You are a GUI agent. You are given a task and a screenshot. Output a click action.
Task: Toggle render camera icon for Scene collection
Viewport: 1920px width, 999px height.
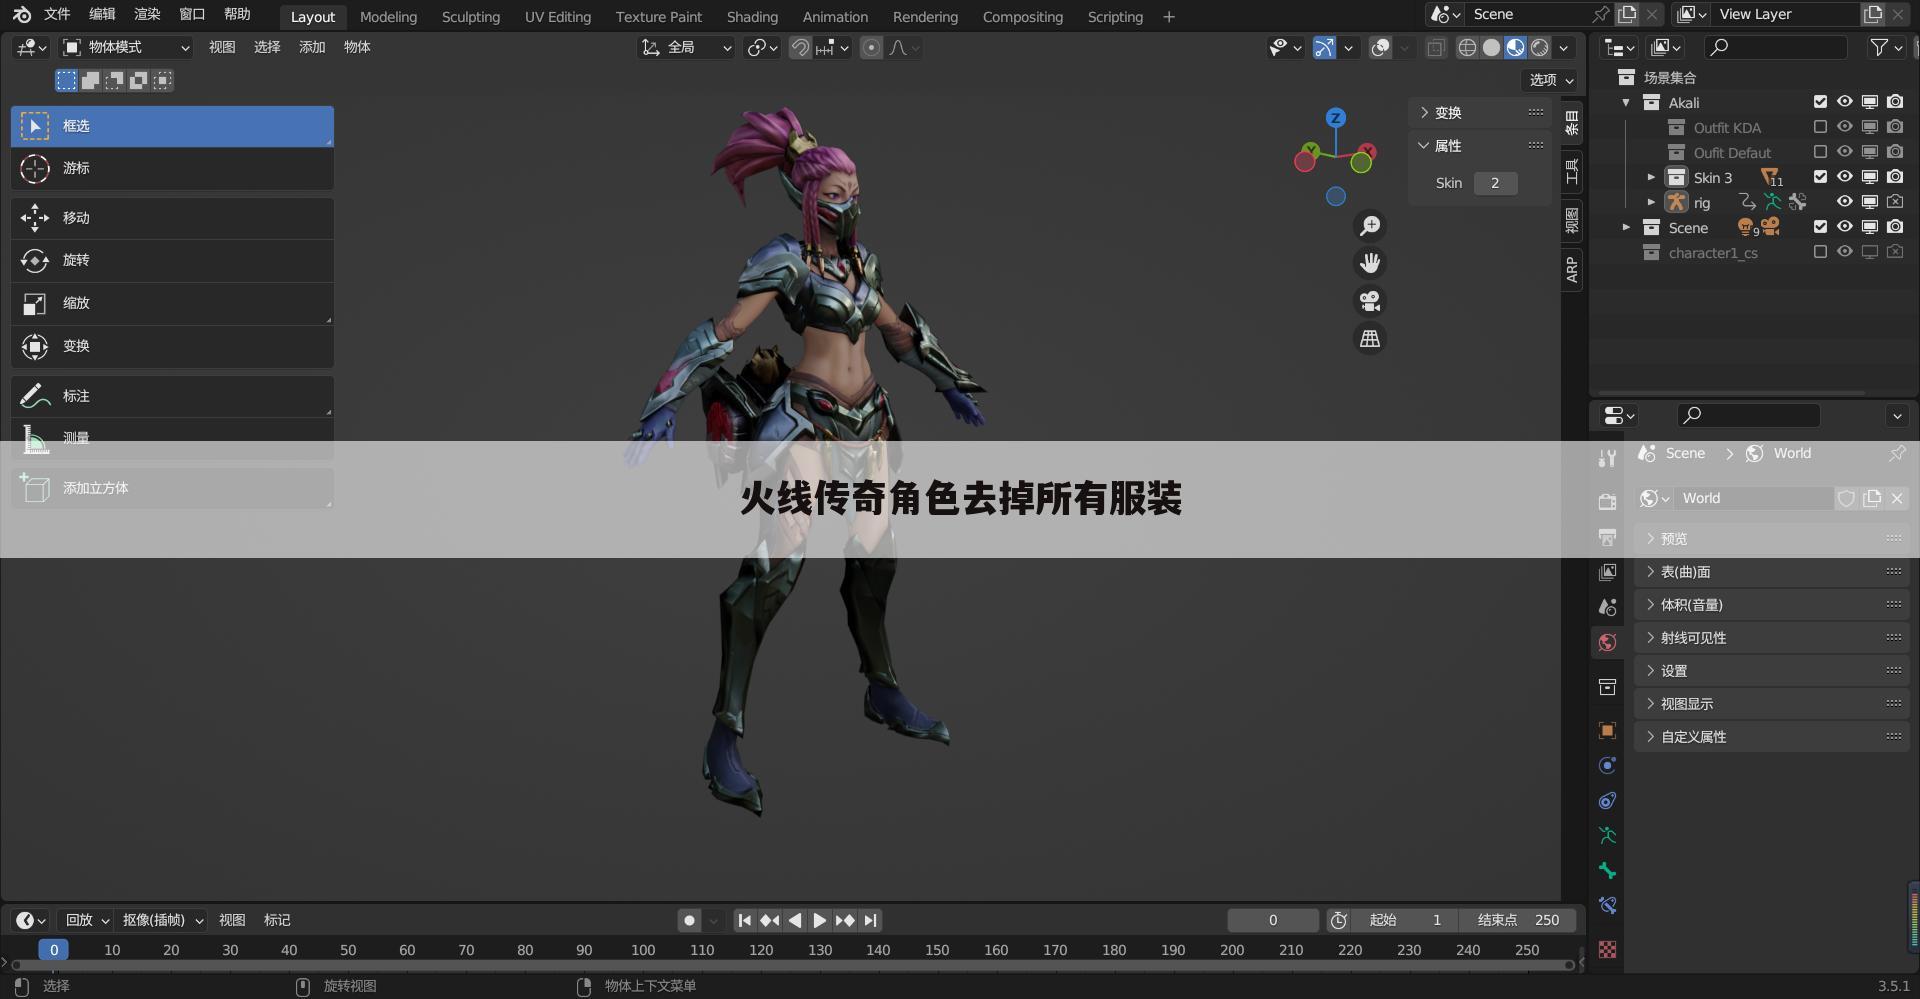tap(1895, 227)
